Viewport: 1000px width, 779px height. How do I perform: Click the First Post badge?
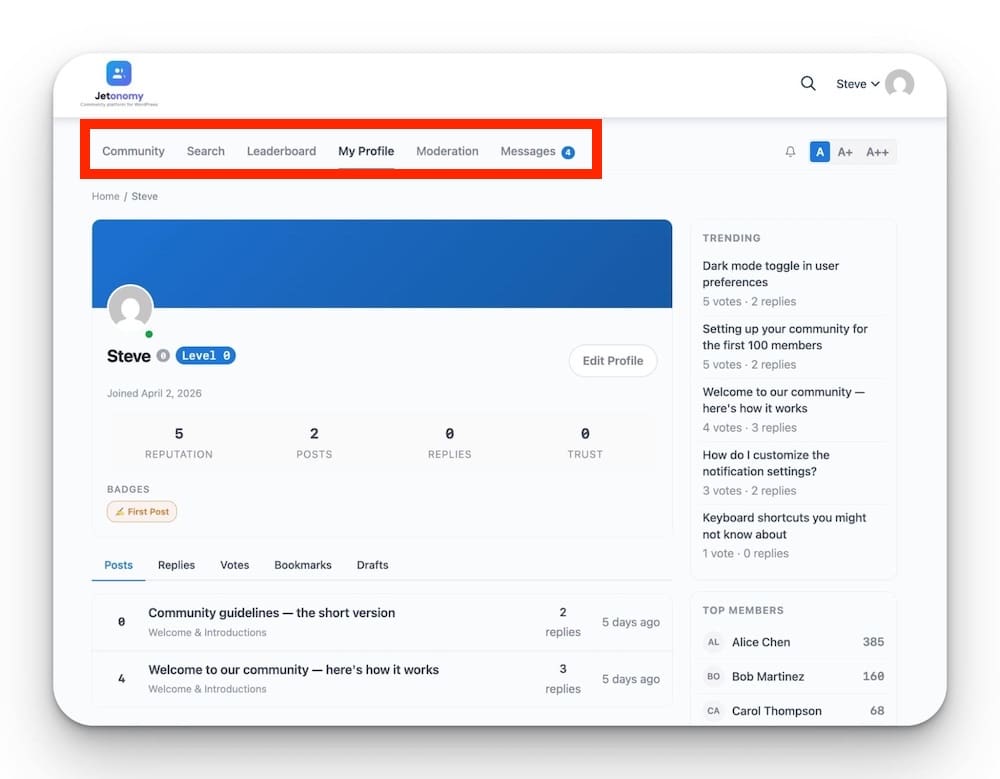point(142,512)
